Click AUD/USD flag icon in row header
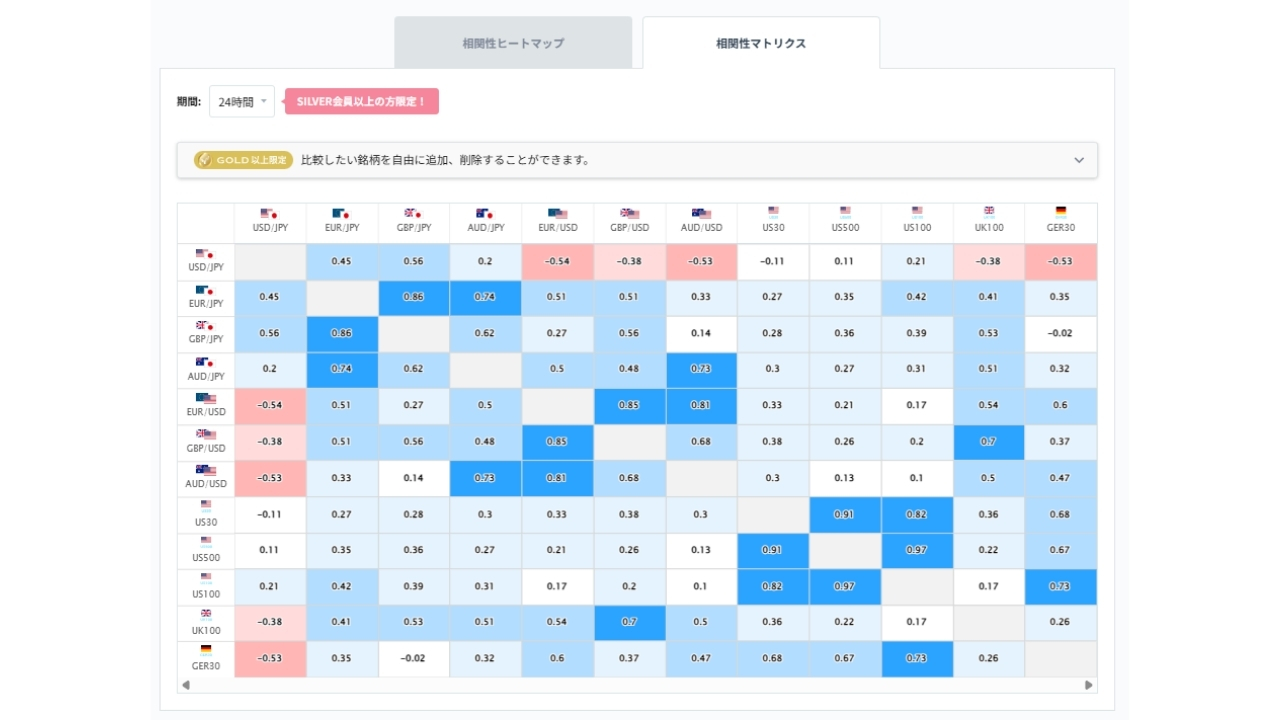1280x720 pixels. point(206,471)
